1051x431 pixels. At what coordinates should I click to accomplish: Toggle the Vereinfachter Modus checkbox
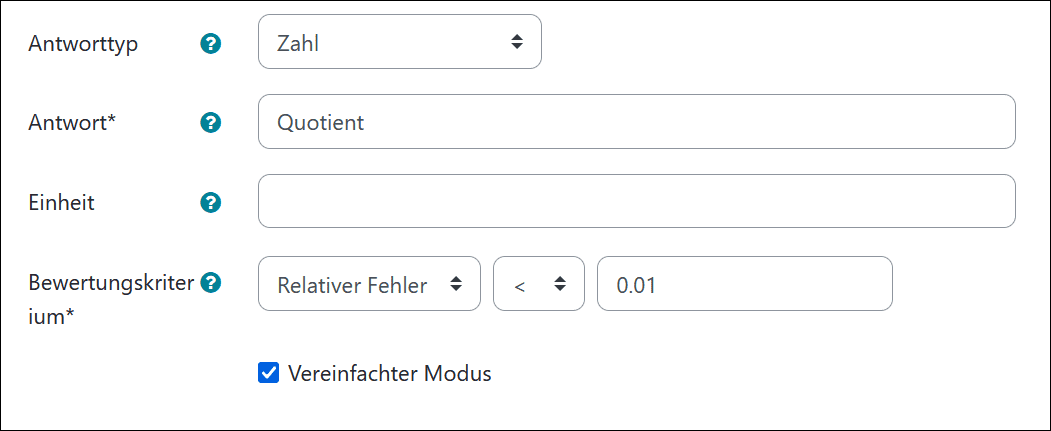click(x=268, y=373)
